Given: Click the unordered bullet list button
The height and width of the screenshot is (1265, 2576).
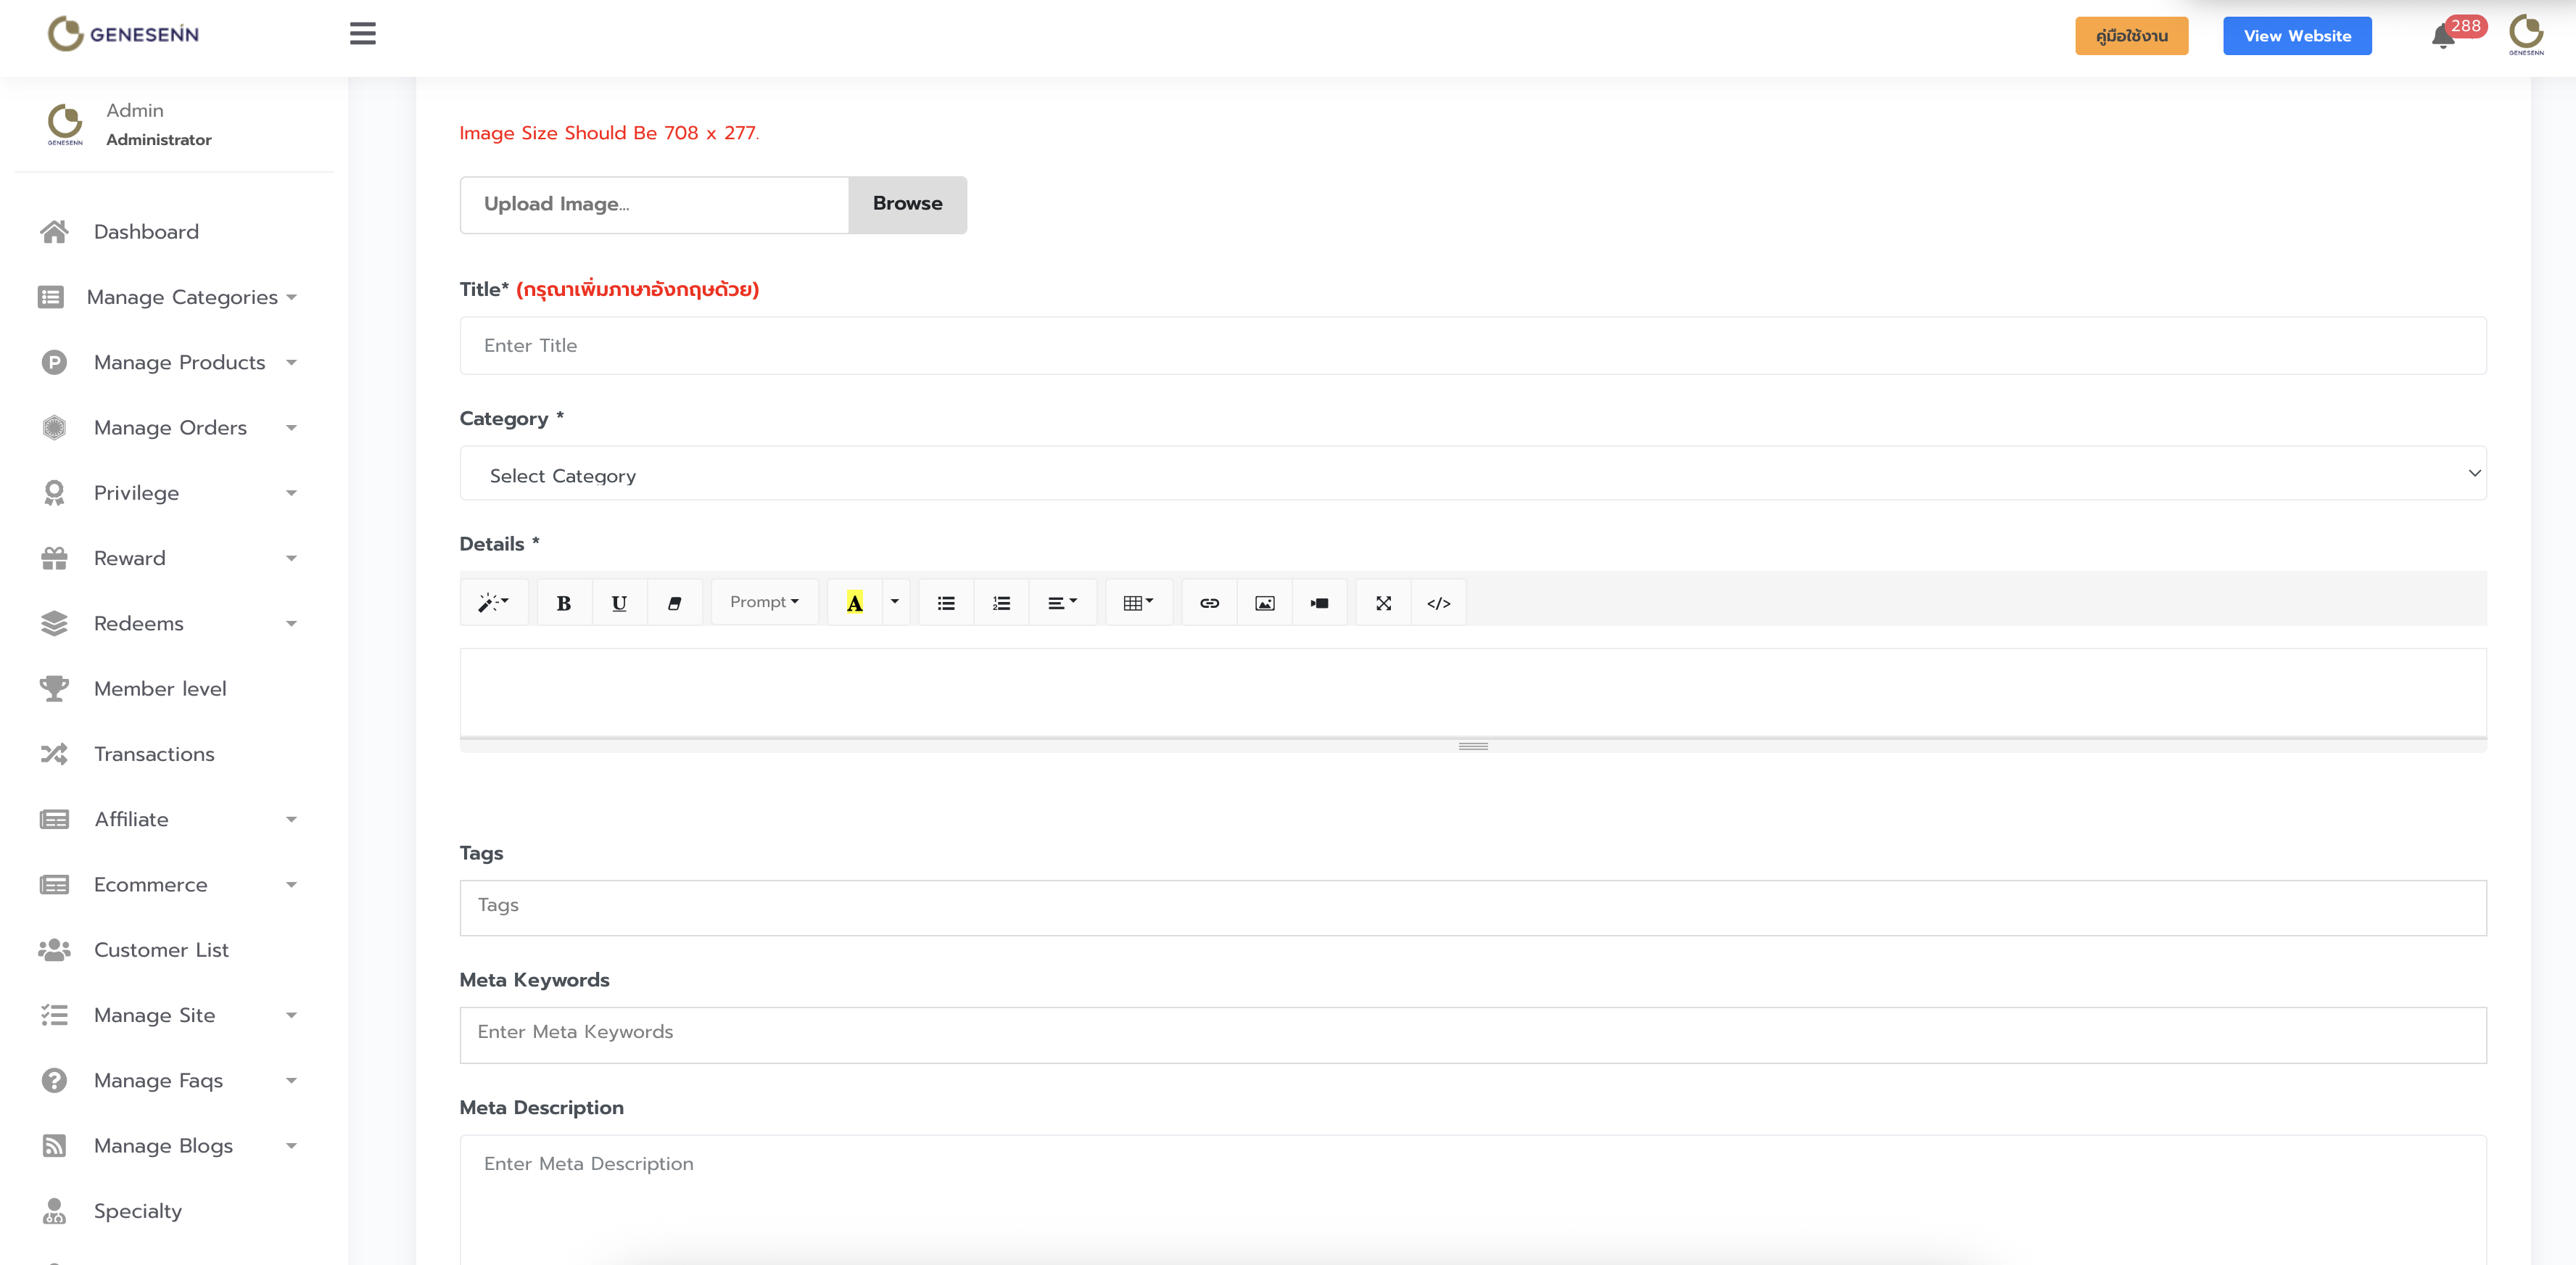Looking at the screenshot, I should pyautogui.click(x=945, y=603).
